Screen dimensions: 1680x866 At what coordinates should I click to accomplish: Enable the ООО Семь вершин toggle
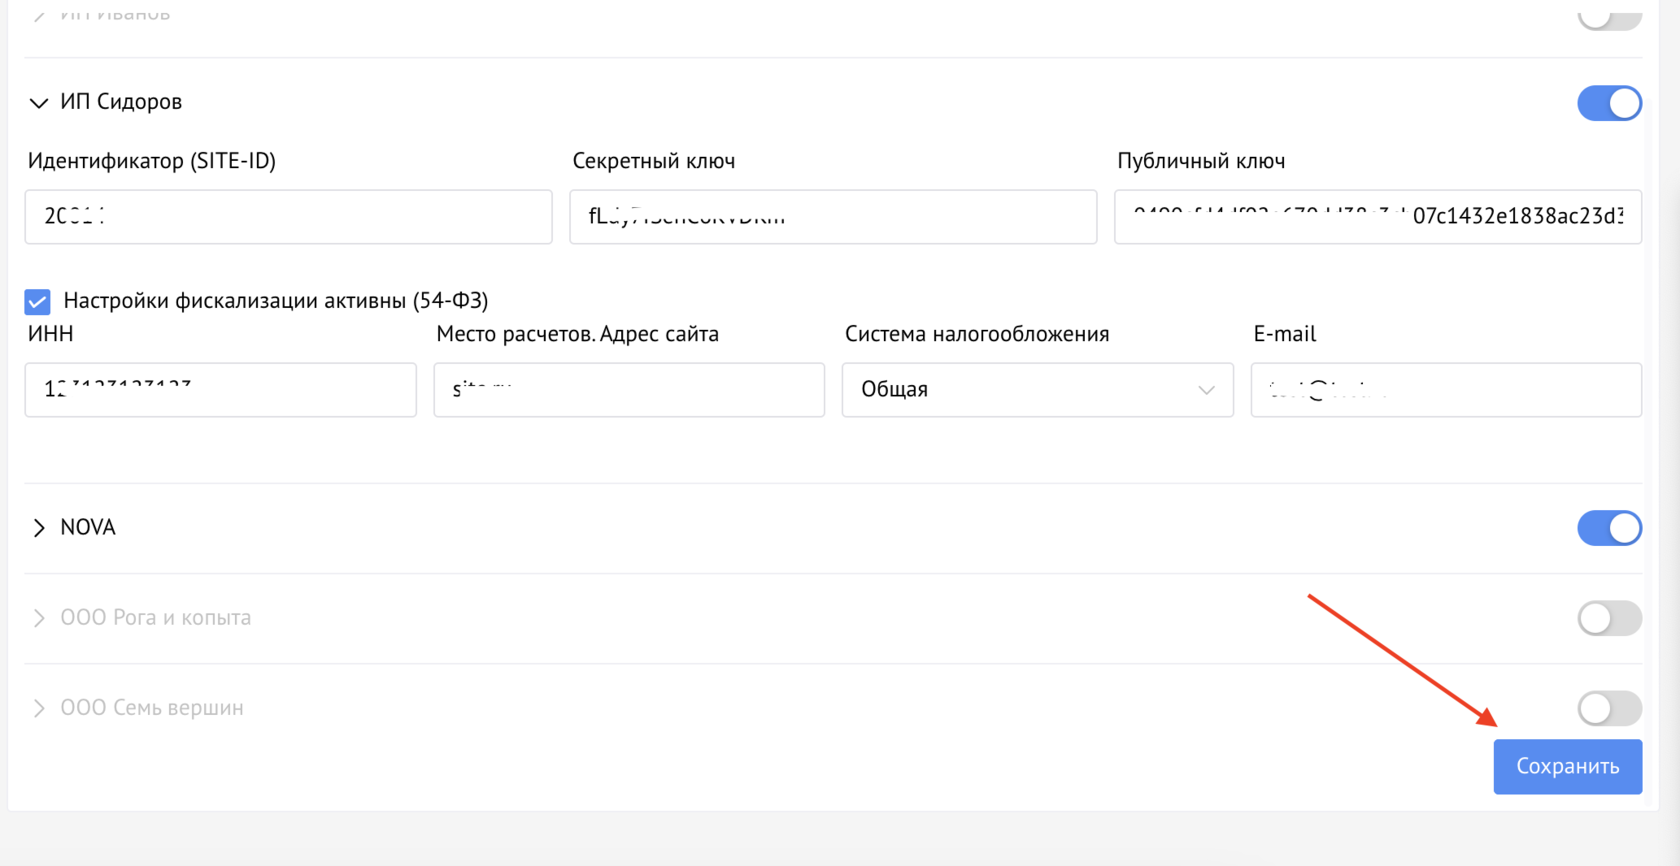(x=1608, y=708)
